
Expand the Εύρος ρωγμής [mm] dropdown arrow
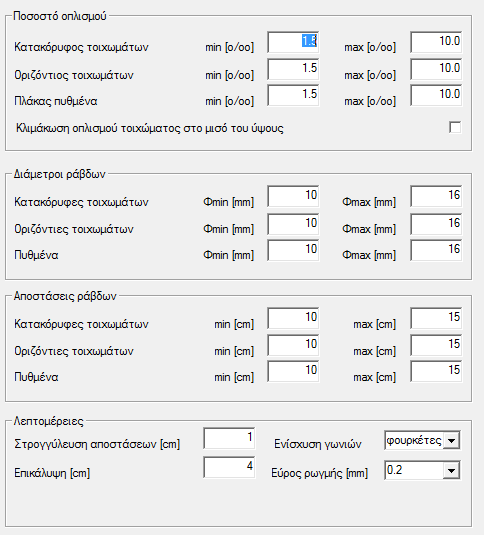point(451,471)
